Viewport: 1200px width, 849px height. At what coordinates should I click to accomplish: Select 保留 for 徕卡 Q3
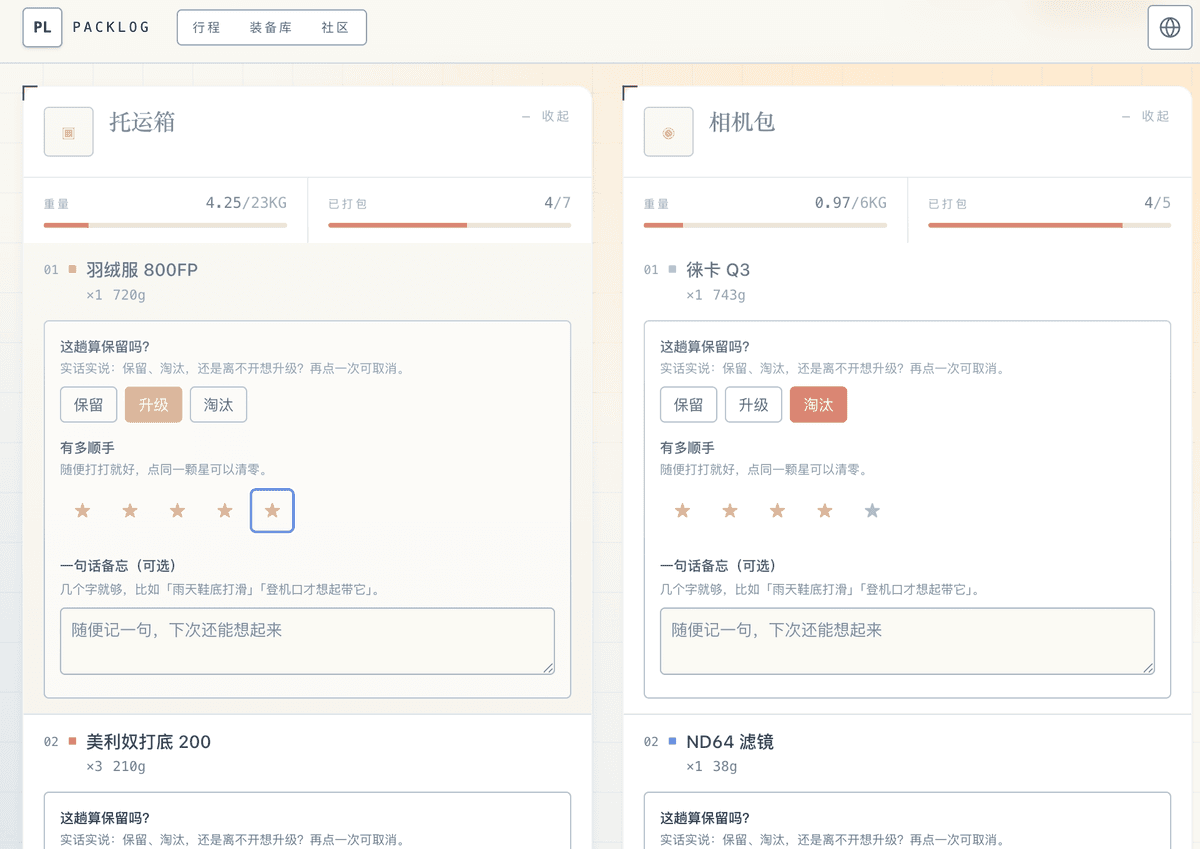689,405
